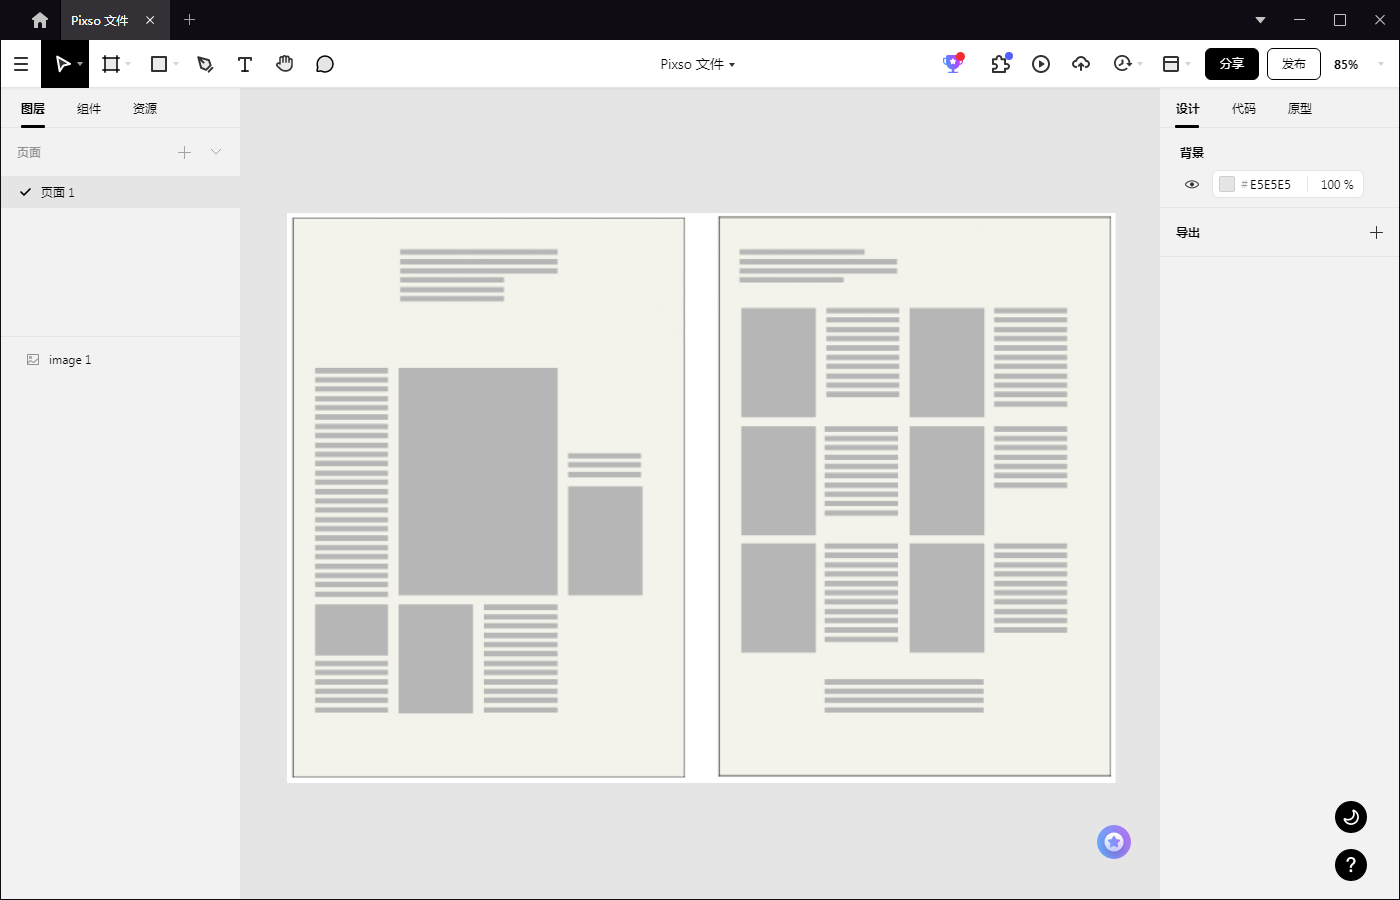Open the version history clock icon
This screenshot has width=1400, height=900.
tap(1122, 64)
